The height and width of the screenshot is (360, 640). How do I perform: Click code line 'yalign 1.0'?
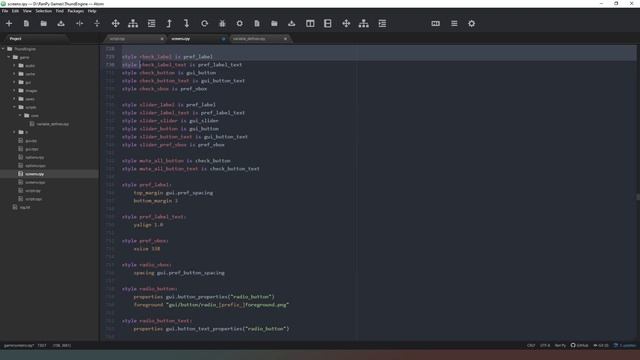[x=148, y=225]
